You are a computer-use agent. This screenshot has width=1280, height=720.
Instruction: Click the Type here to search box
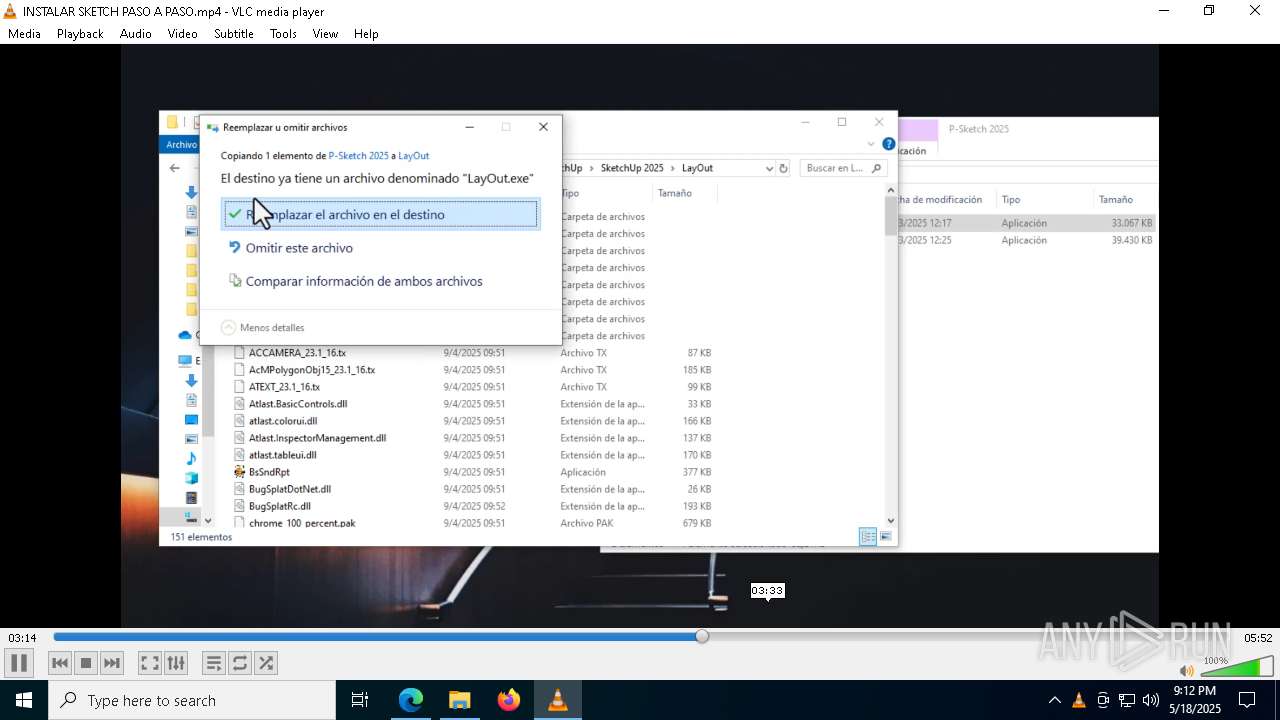(x=192, y=700)
